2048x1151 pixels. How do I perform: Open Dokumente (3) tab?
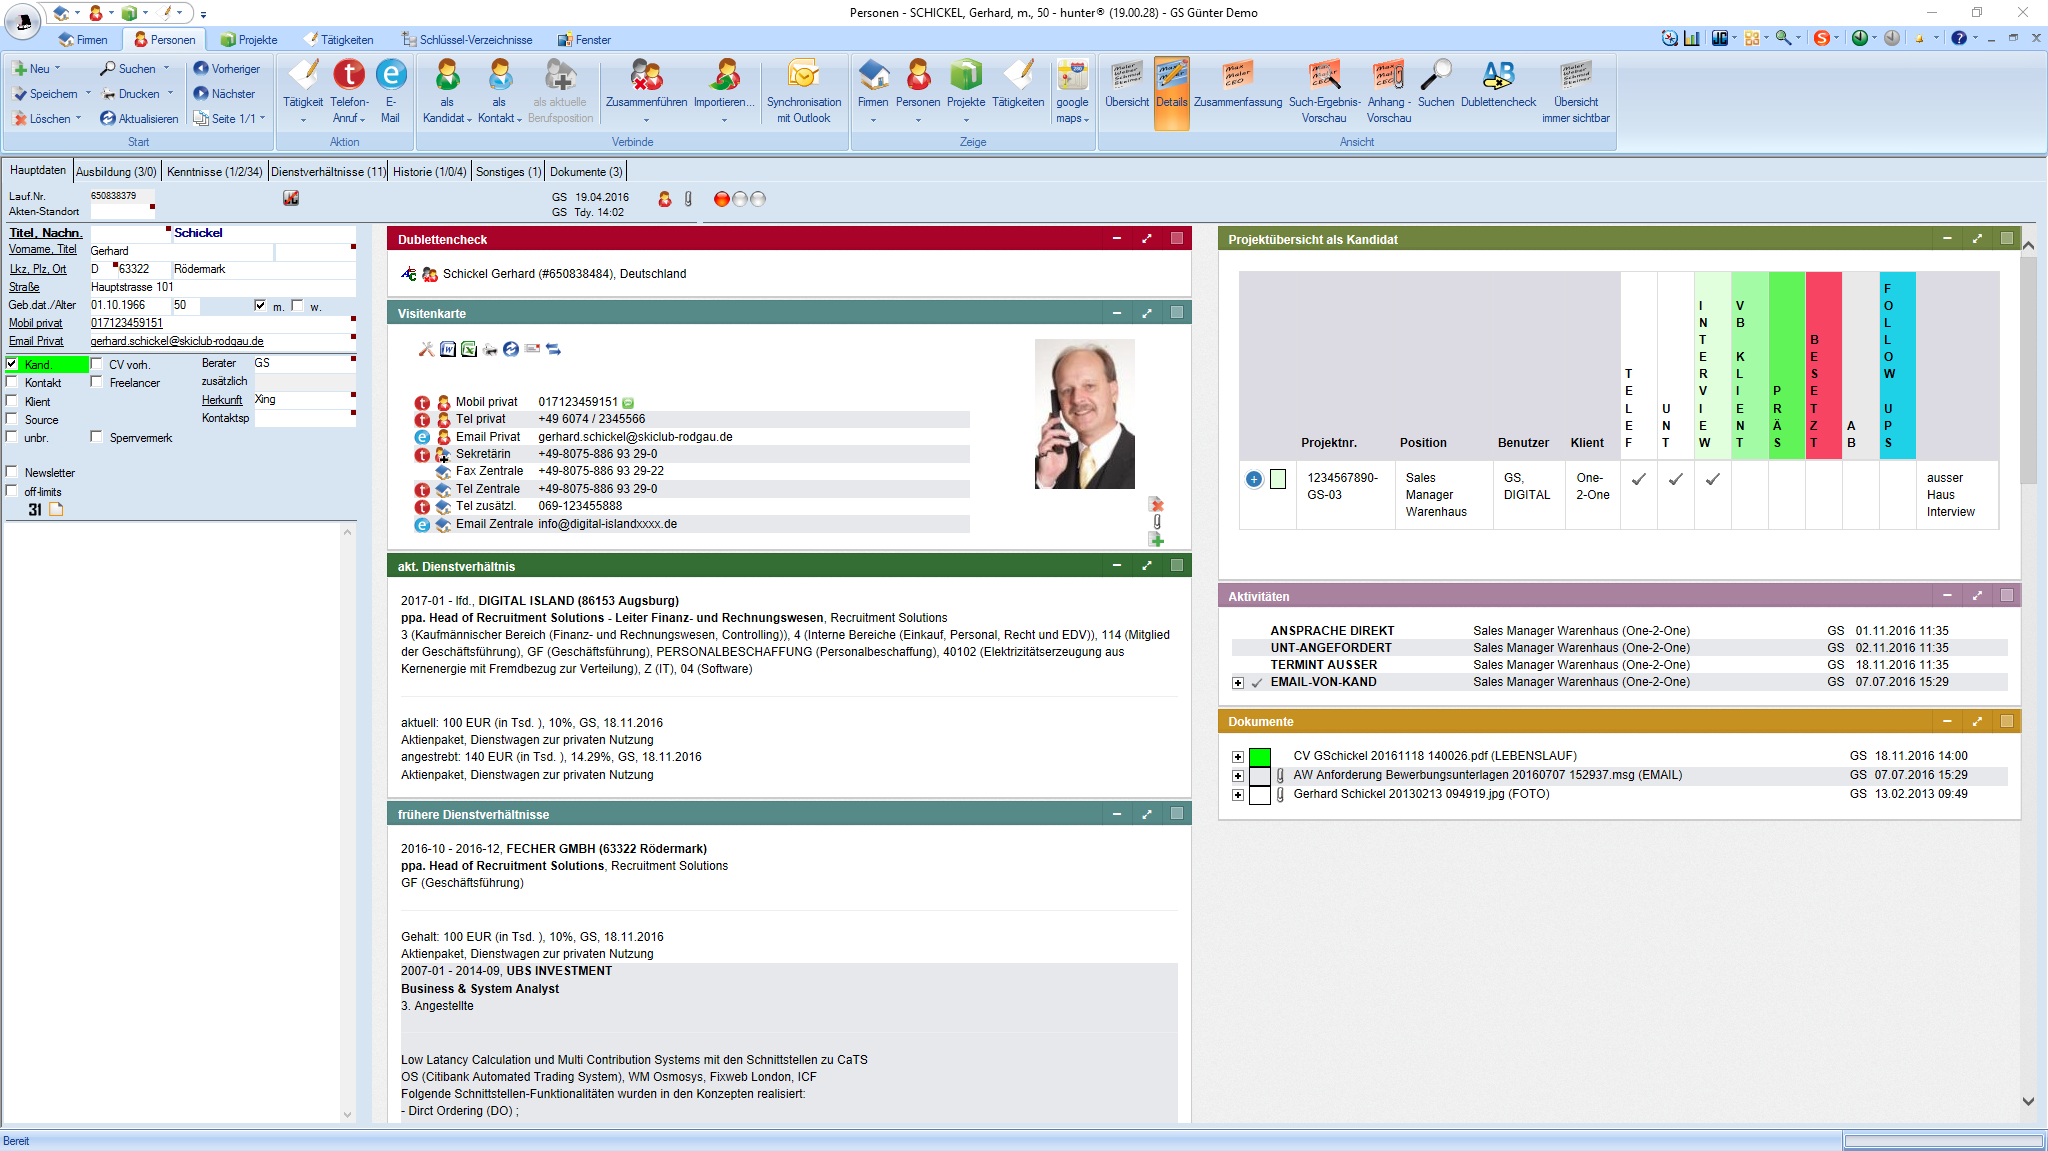coord(586,172)
